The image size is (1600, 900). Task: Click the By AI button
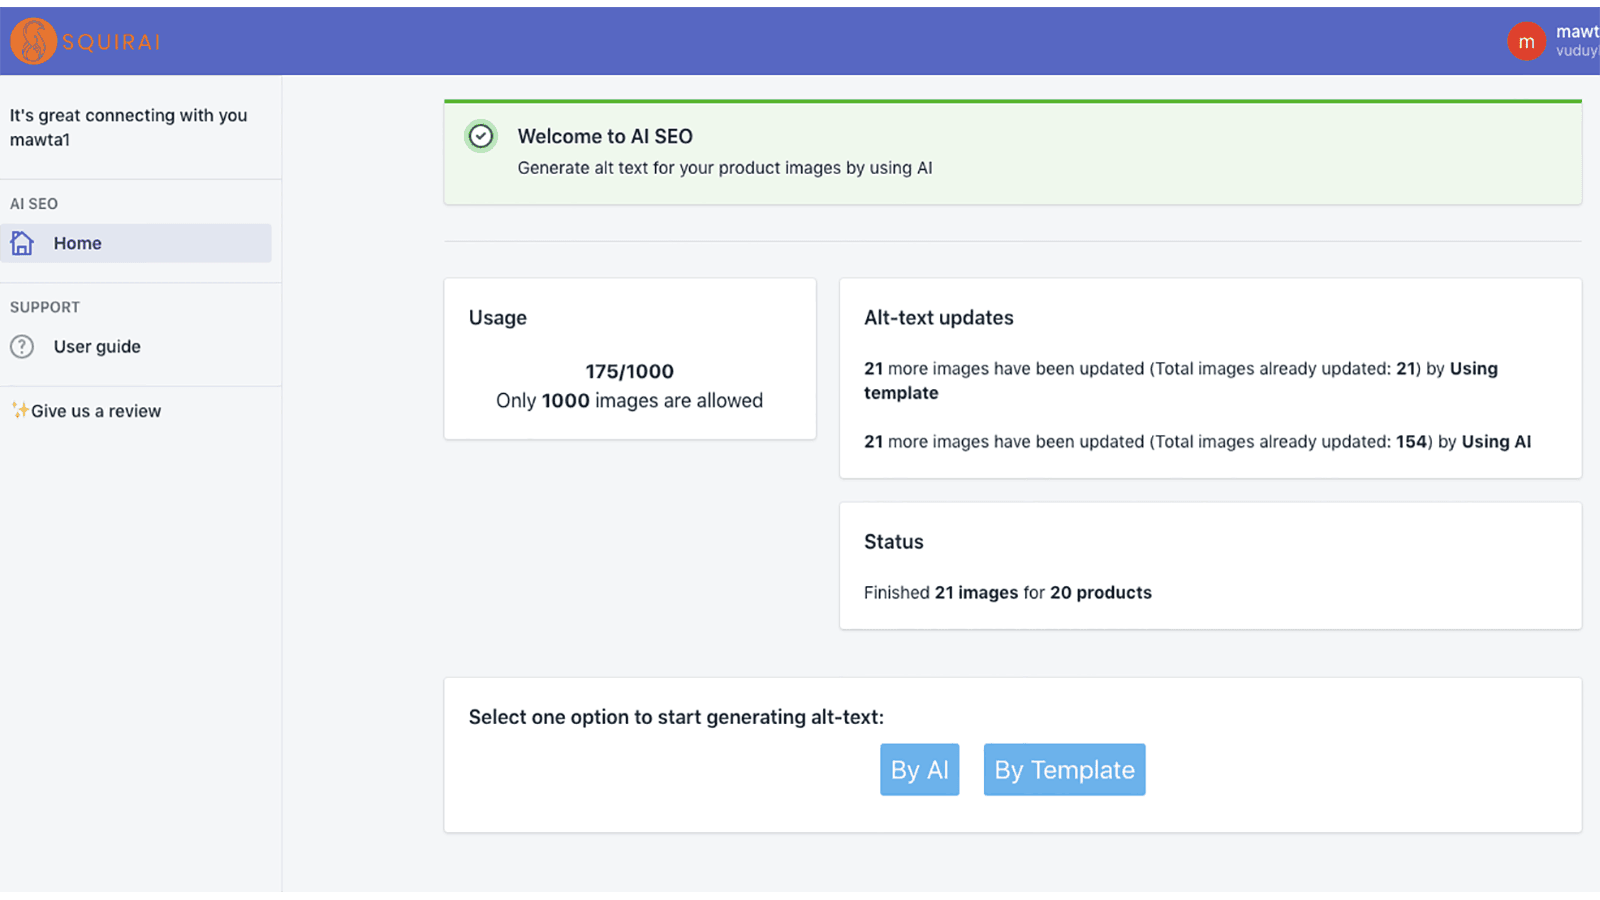[919, 769]
